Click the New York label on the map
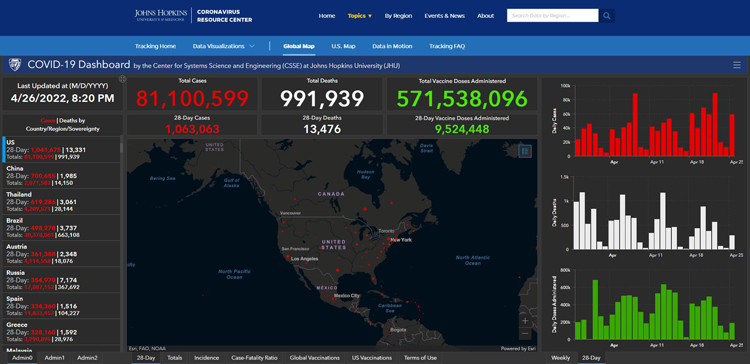The image size is (750, 364). pos(401,239)
